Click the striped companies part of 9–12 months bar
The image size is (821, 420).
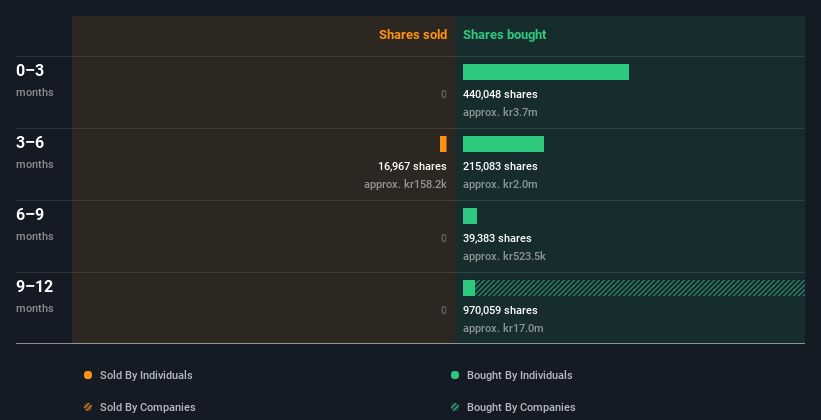[x=640, y=288]
